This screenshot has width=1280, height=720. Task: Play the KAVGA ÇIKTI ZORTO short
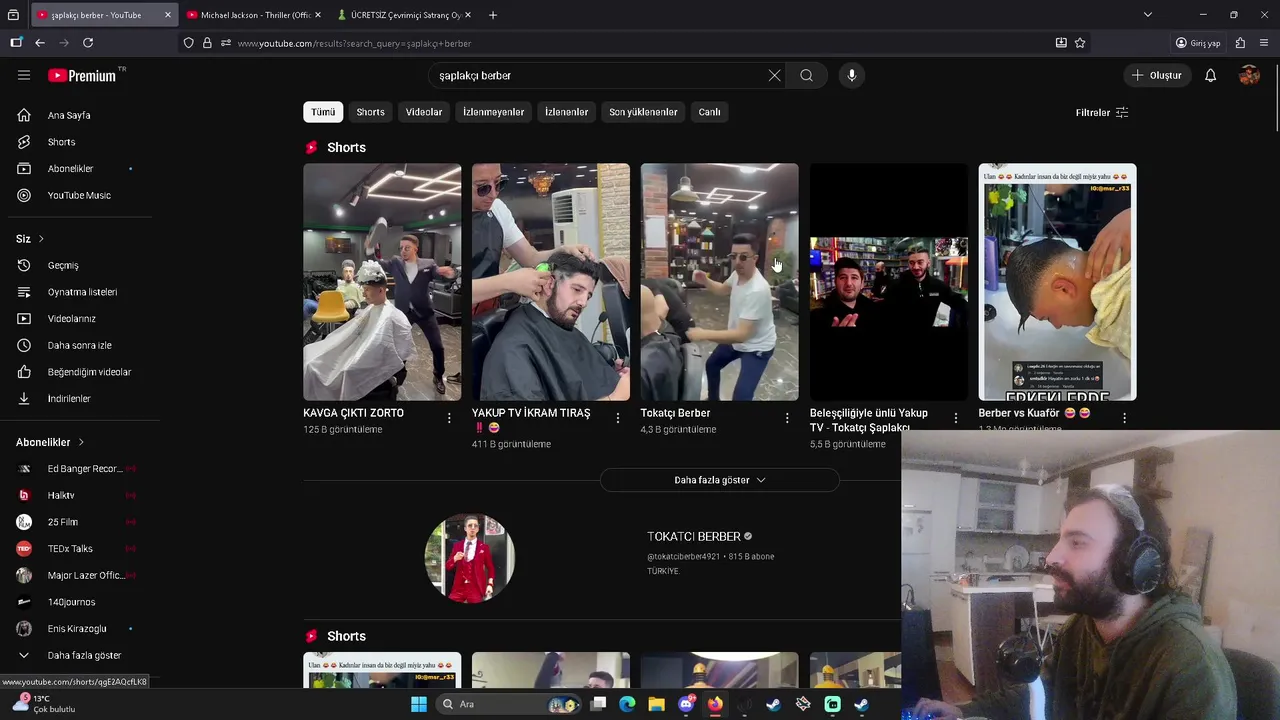tap(382, 282)
